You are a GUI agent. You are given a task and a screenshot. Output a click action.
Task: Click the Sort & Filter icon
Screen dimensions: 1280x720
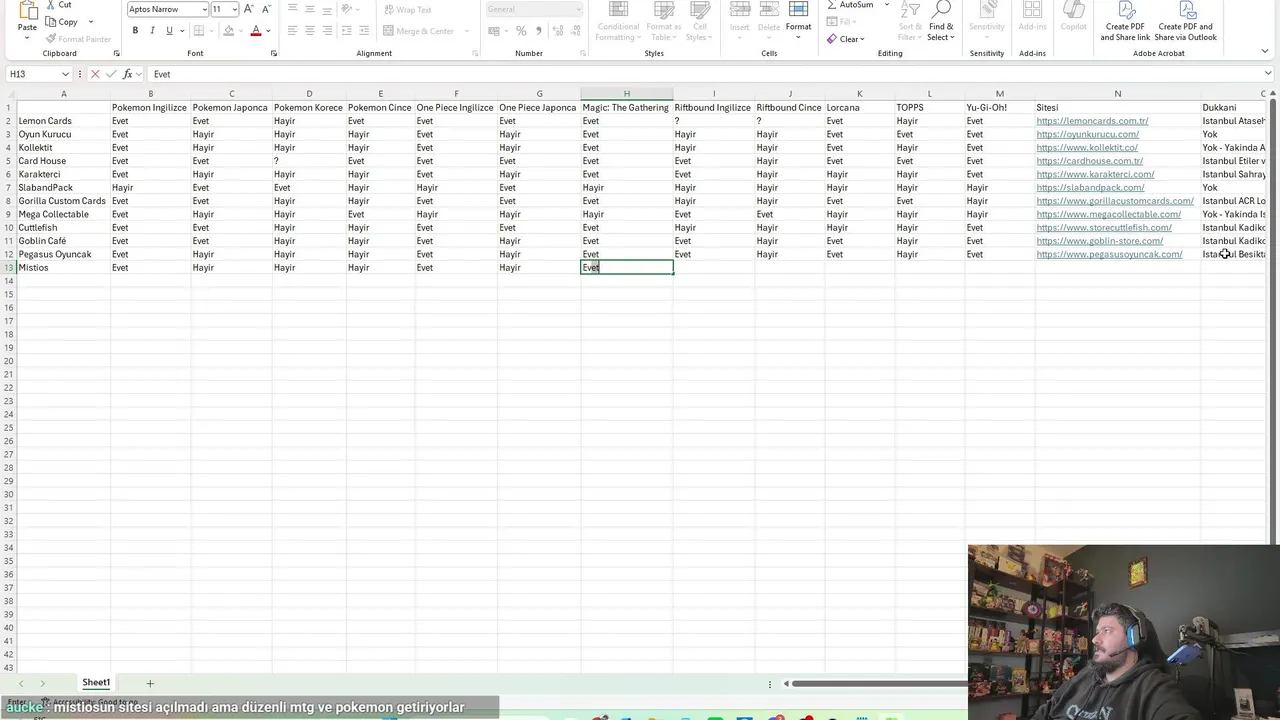coord(910,10)
